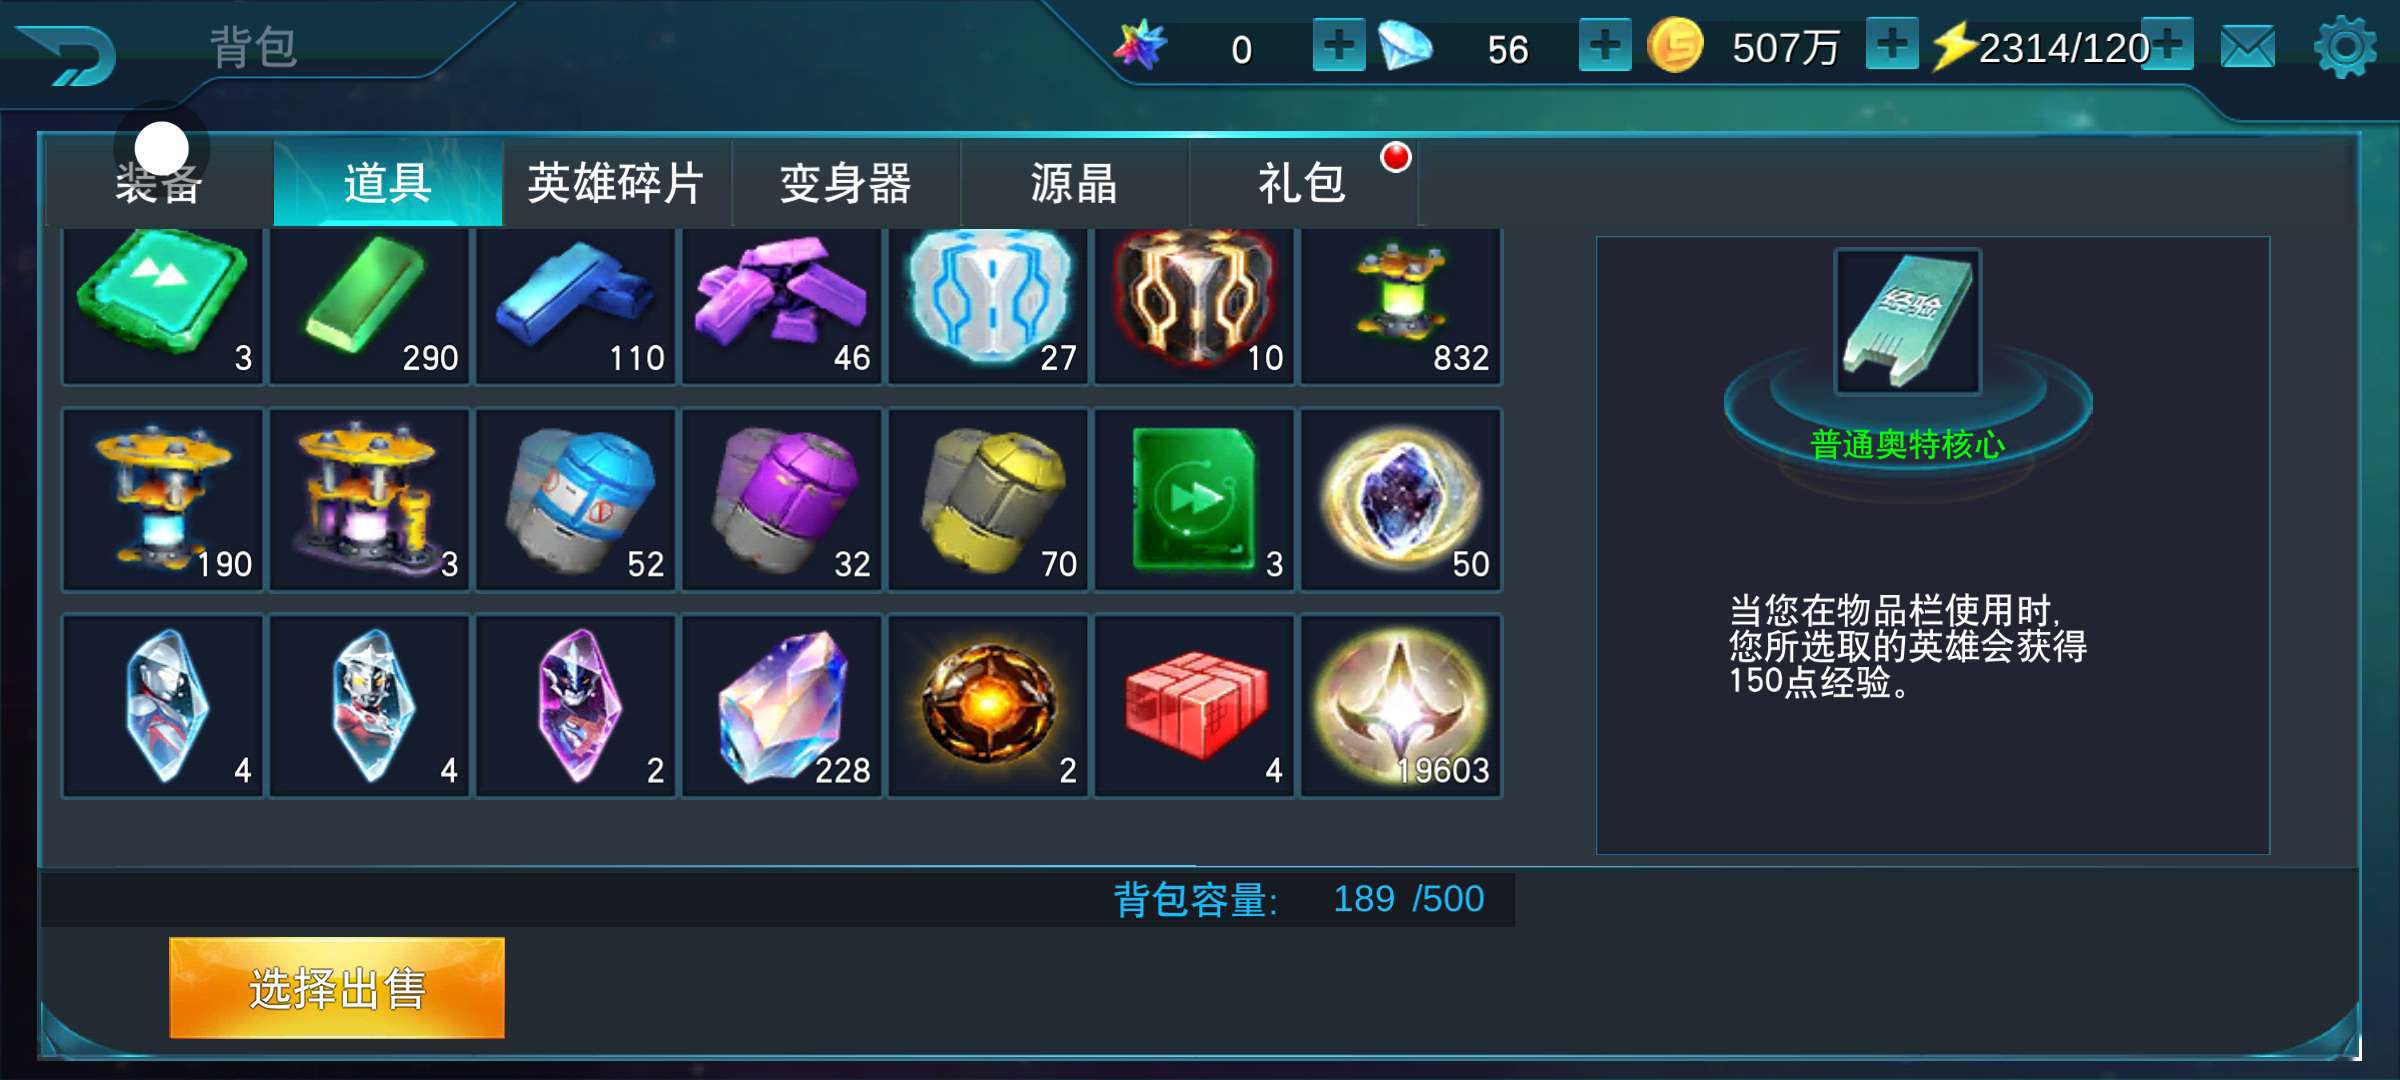Switch to the 变身器 tab

click(x=845, y=184)
